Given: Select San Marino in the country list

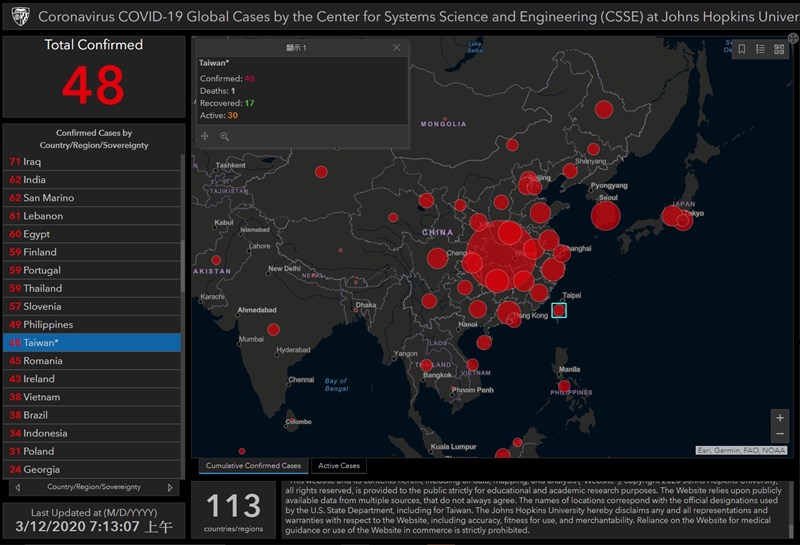Looking at the screenshot, I should [x=92, y=197].
